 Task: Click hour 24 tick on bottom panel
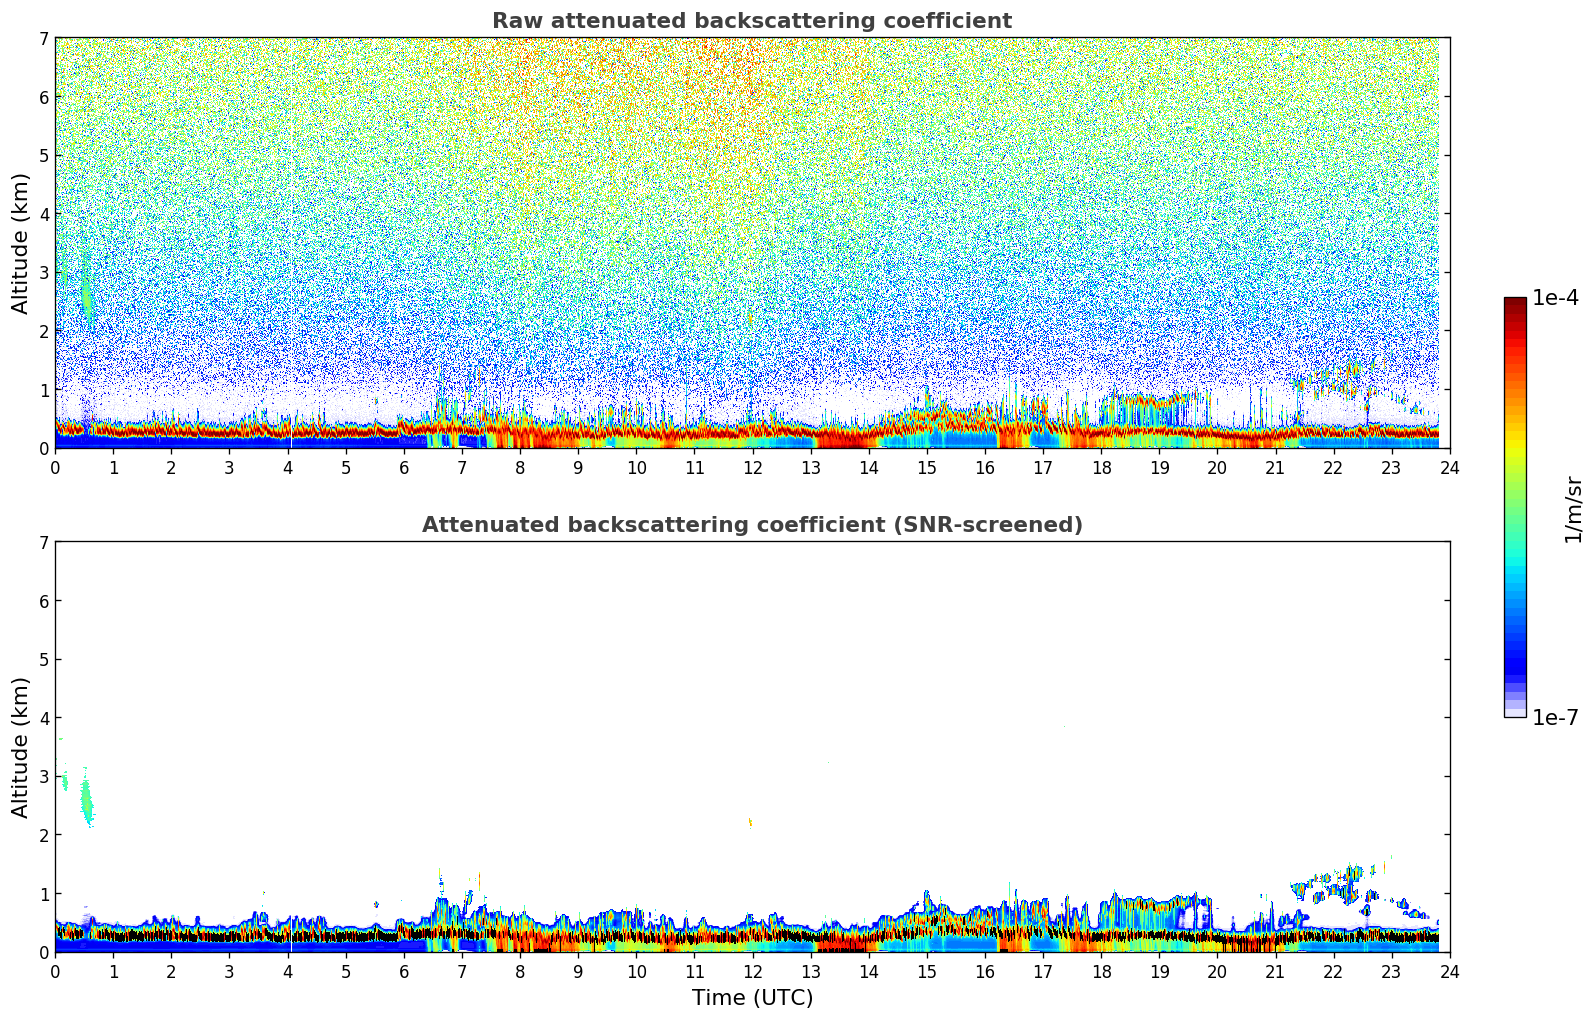[1449, 971]
